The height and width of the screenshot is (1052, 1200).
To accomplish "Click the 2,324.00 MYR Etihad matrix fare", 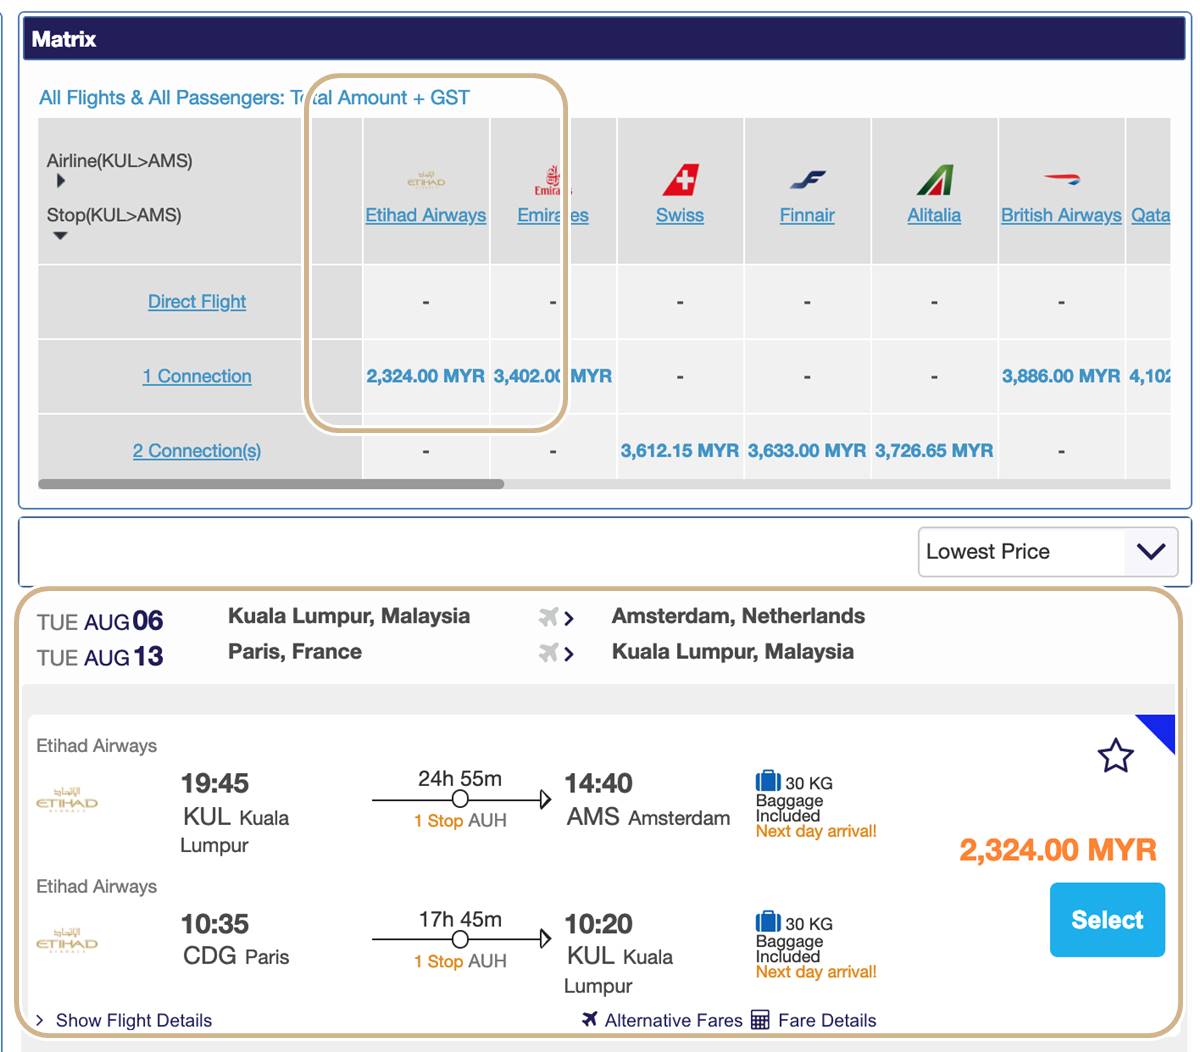I will pyautogui.click(x=426, y=376).
